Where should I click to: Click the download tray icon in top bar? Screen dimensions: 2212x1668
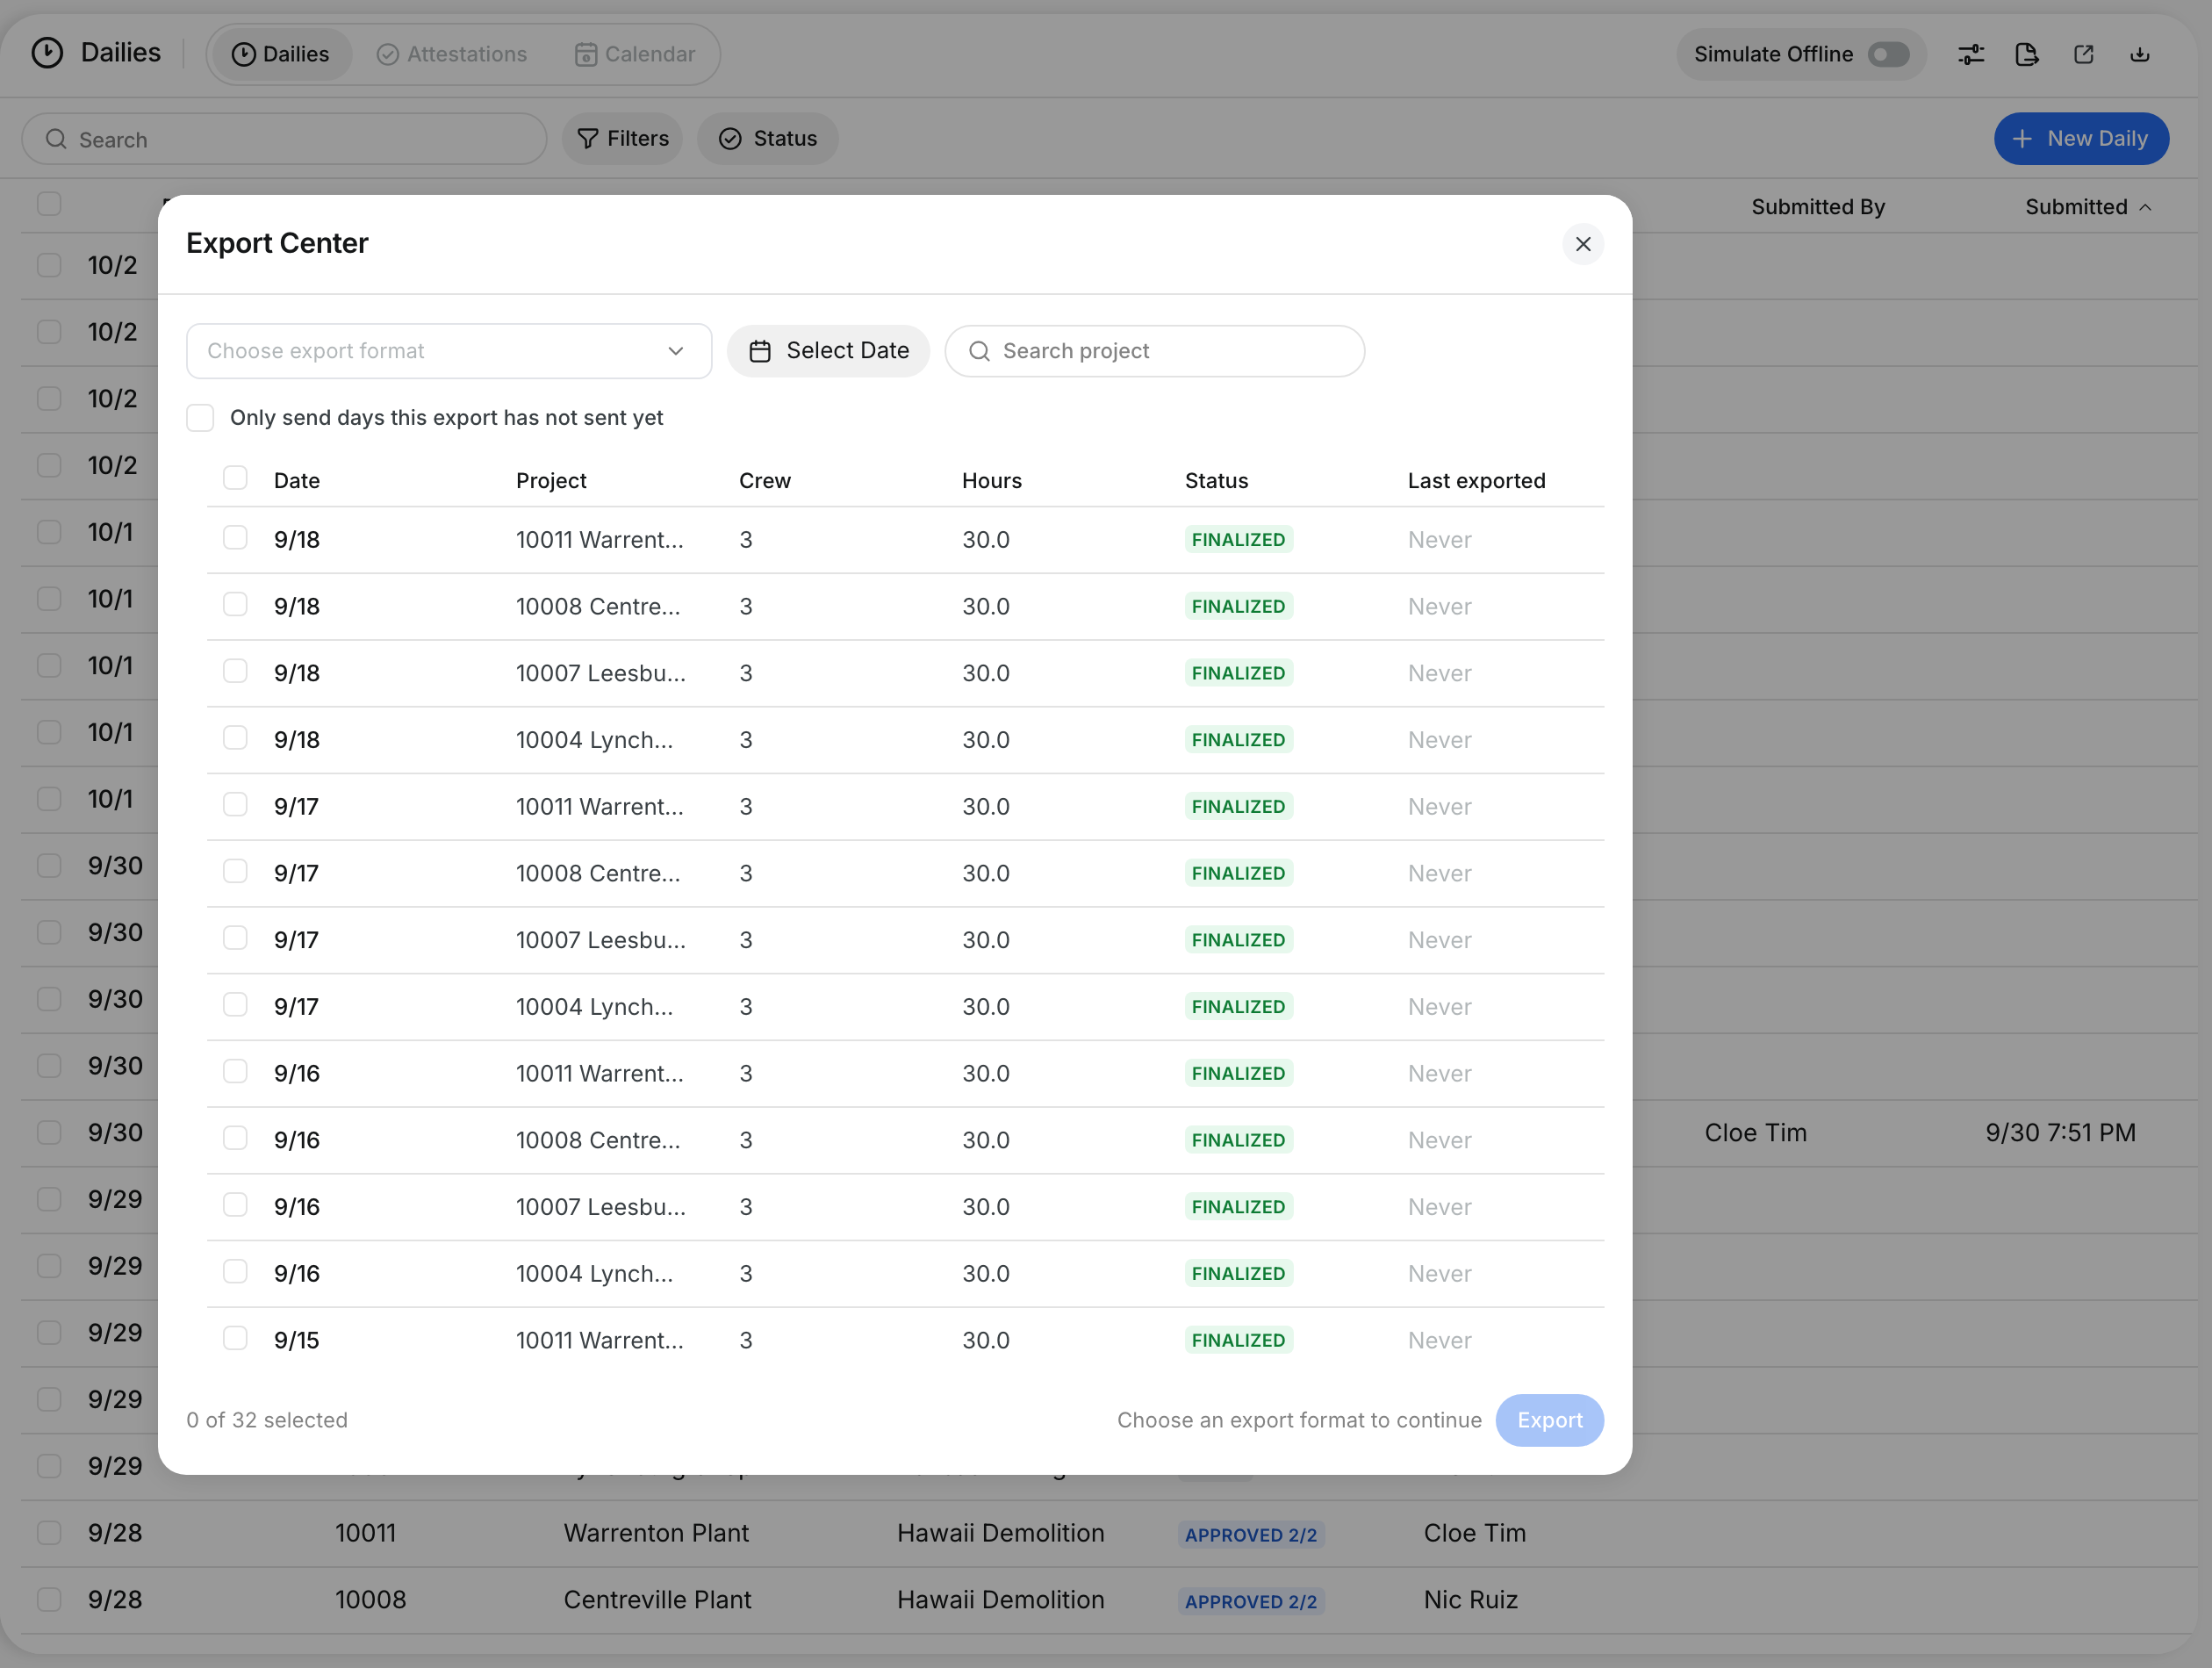tap(2139, 54)
